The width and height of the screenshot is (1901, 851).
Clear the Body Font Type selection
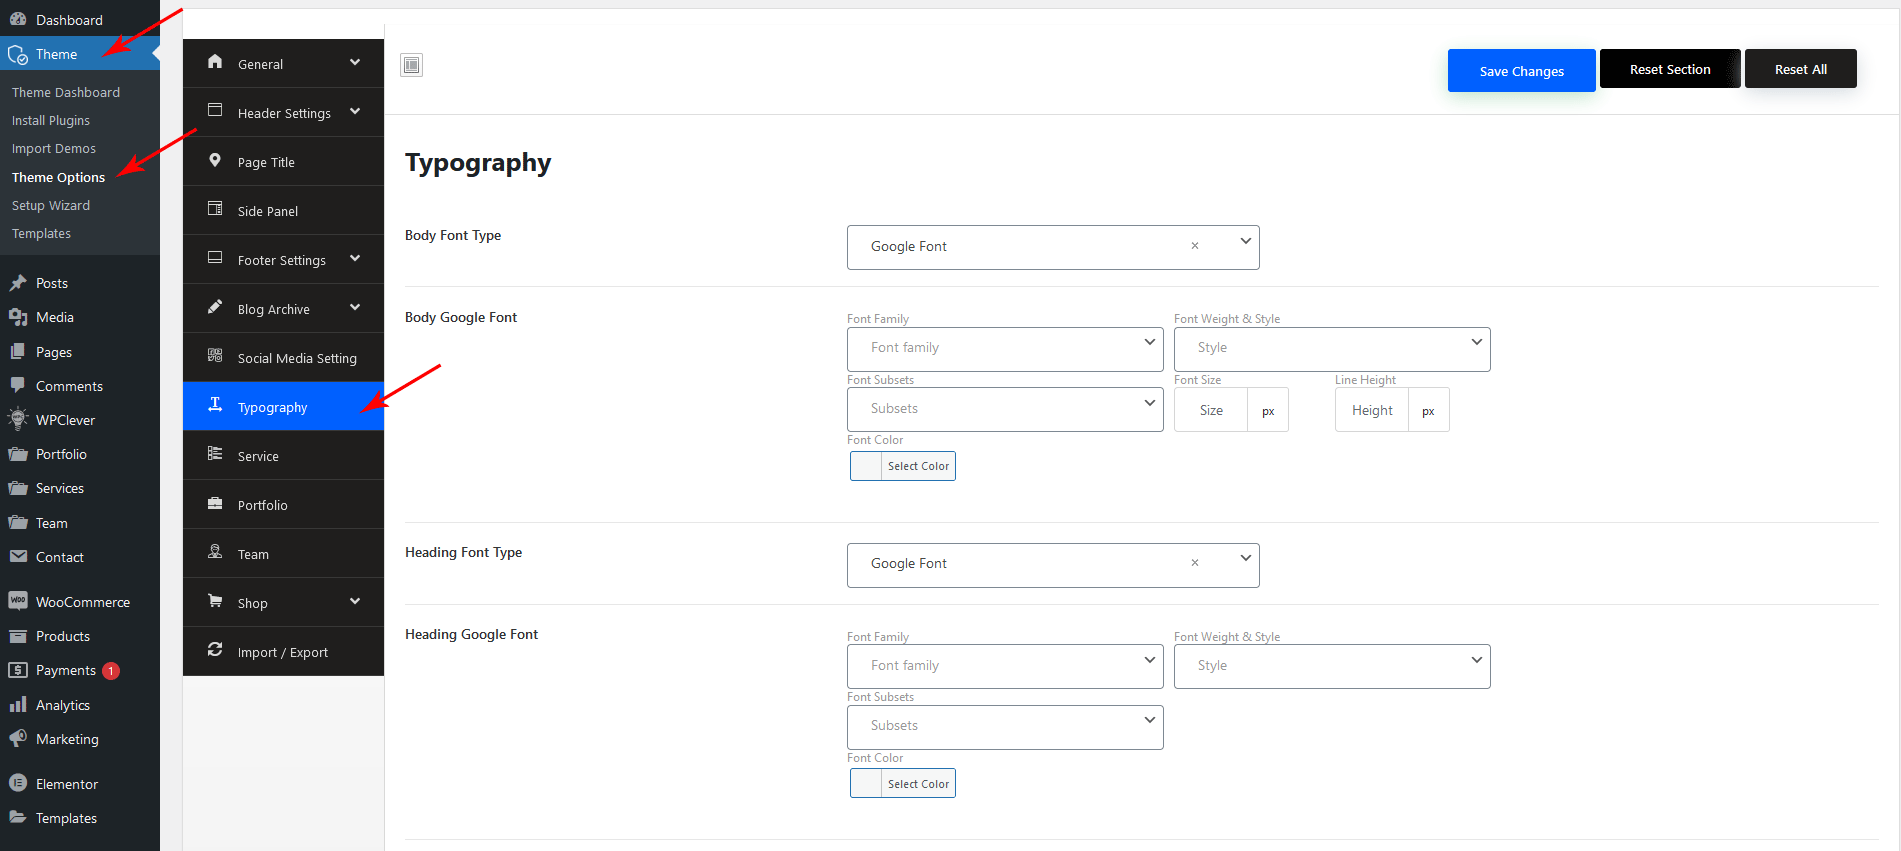coord(1194,246)
